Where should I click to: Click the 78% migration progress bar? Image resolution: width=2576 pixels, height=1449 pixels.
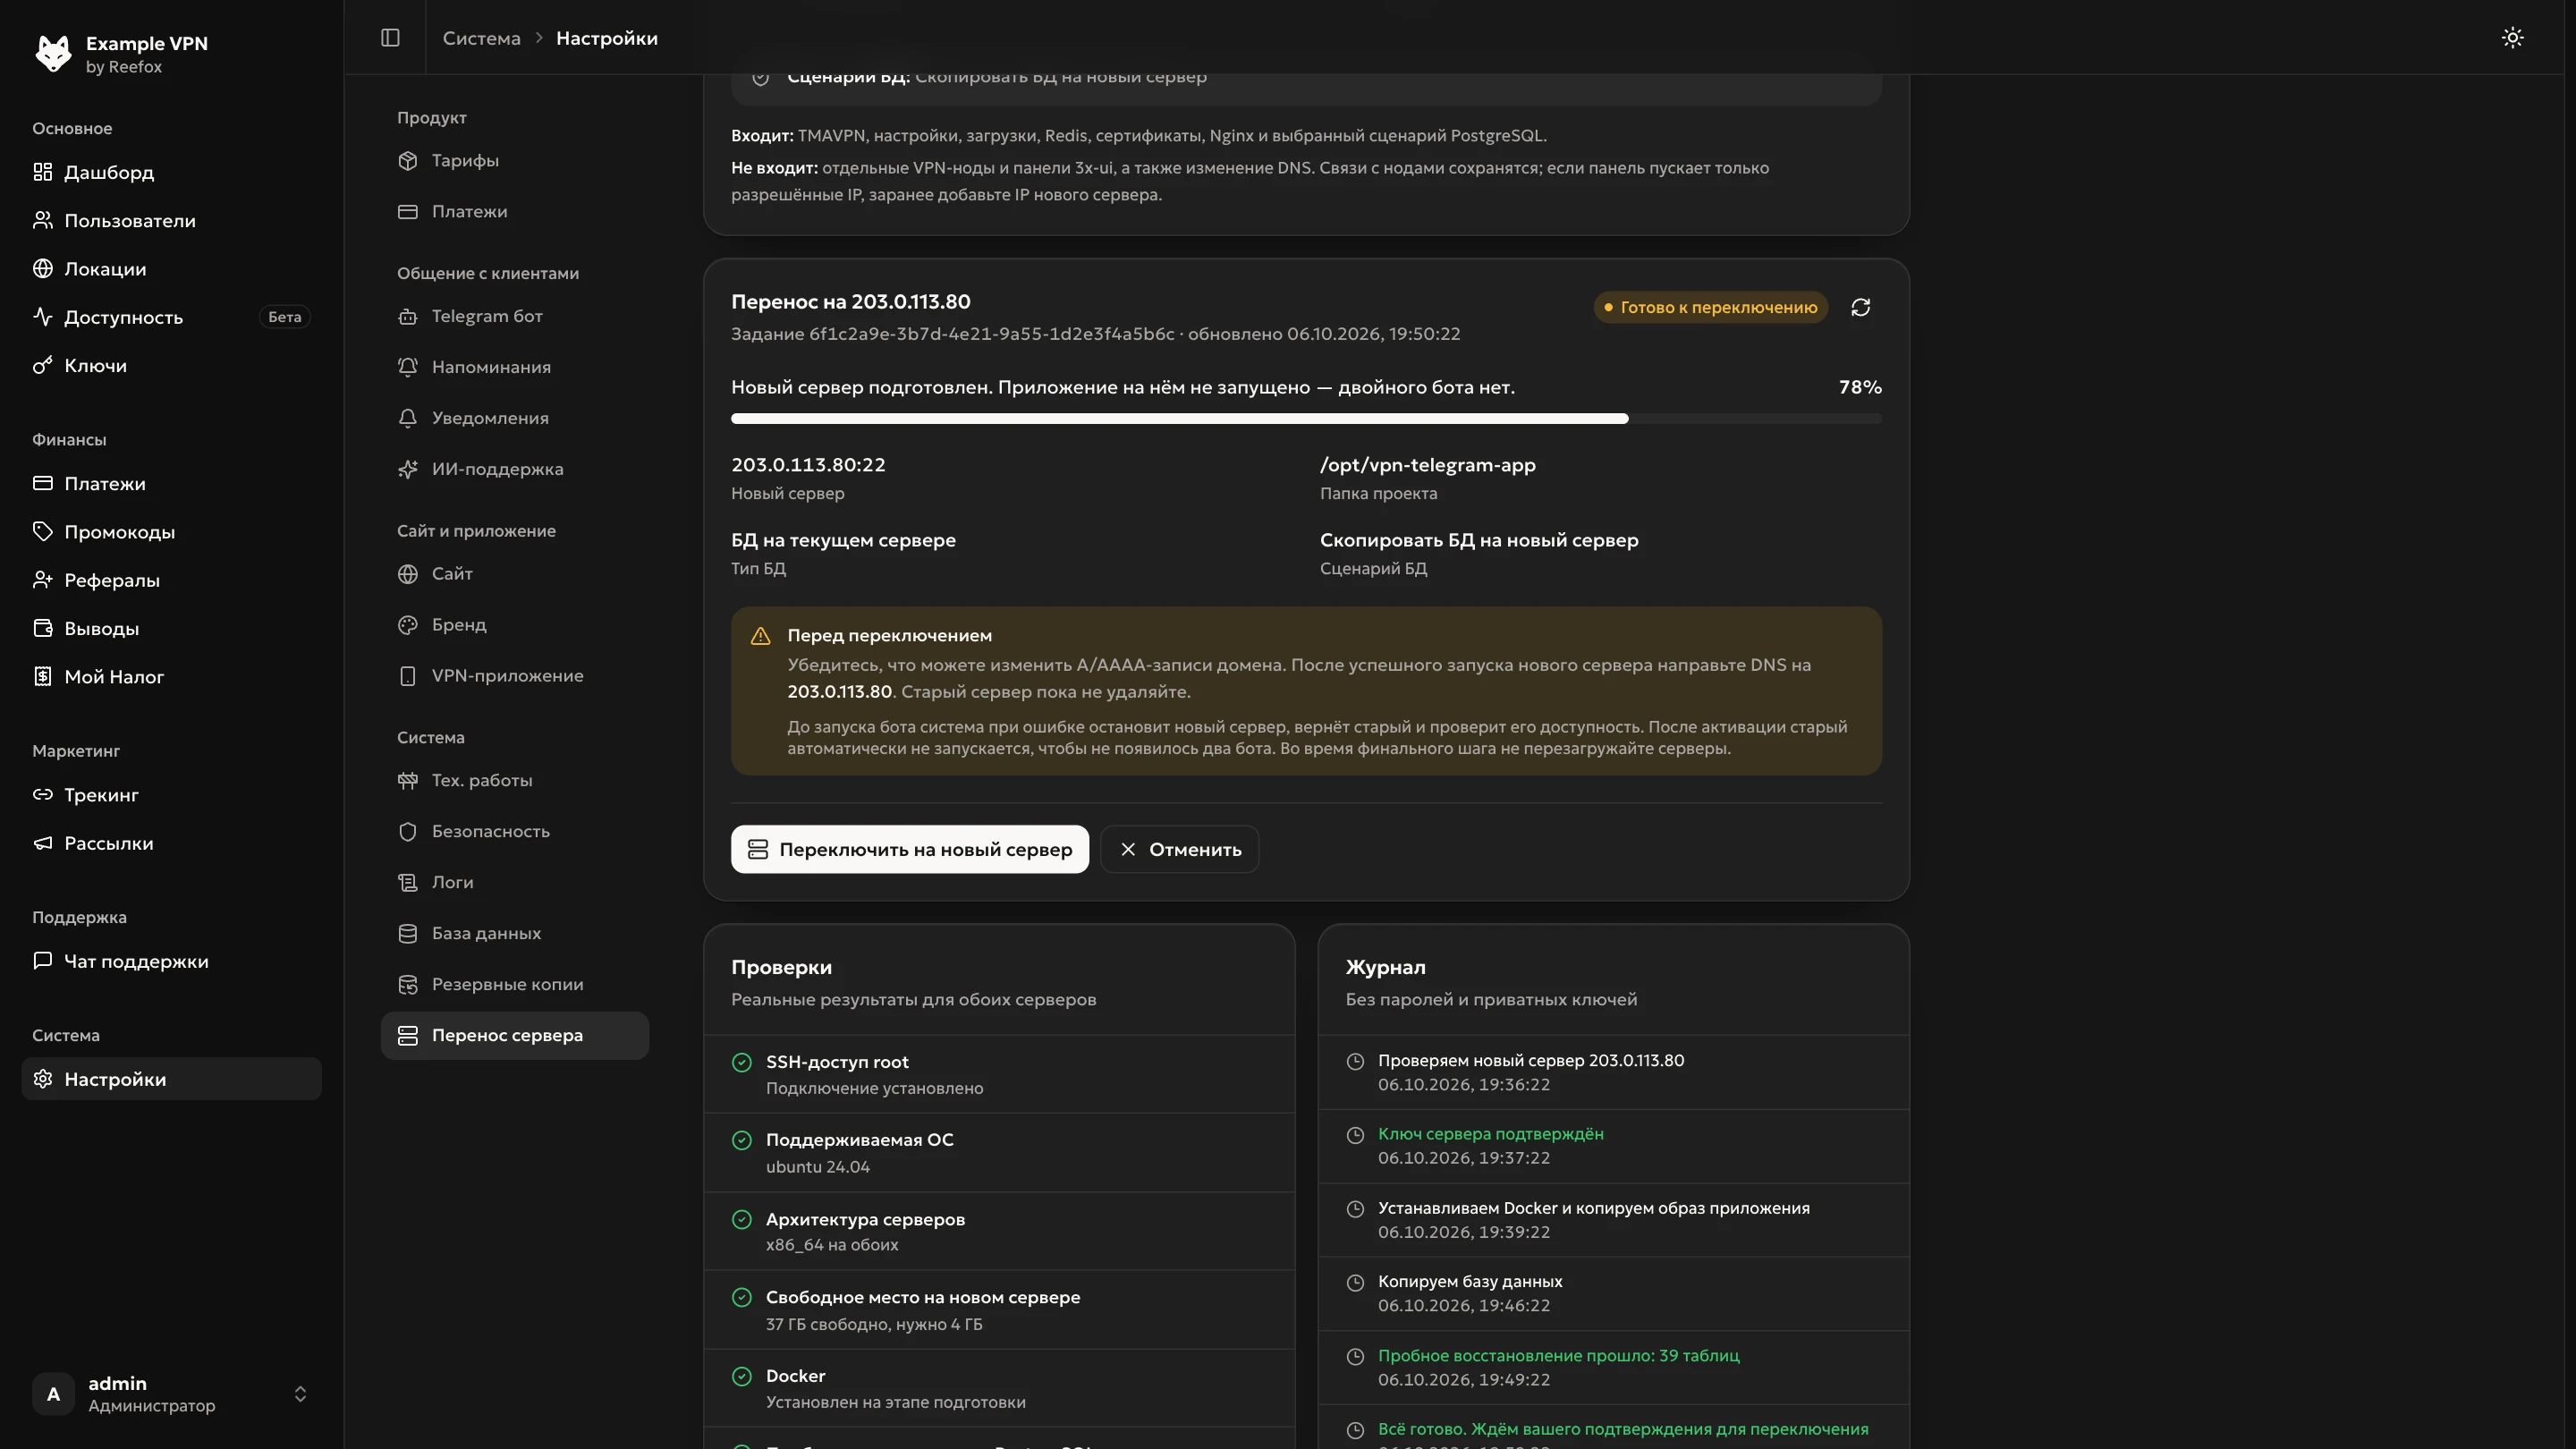[x=1306, y=419]
